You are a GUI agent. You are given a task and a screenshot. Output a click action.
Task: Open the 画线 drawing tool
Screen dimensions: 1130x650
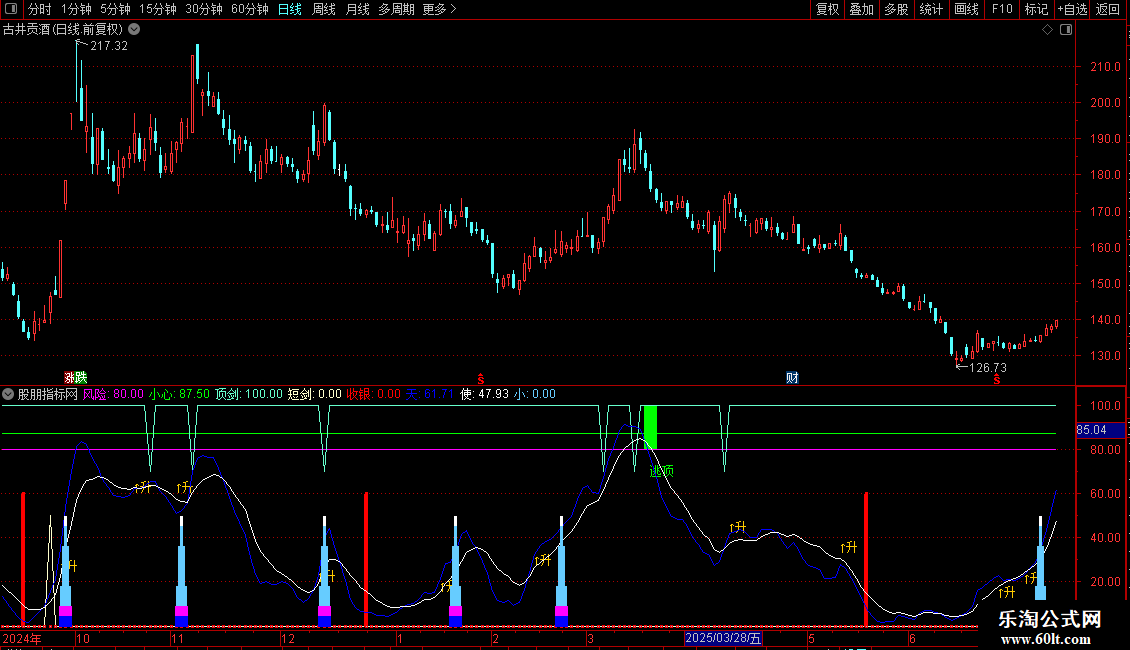click(x=966, y=9)
